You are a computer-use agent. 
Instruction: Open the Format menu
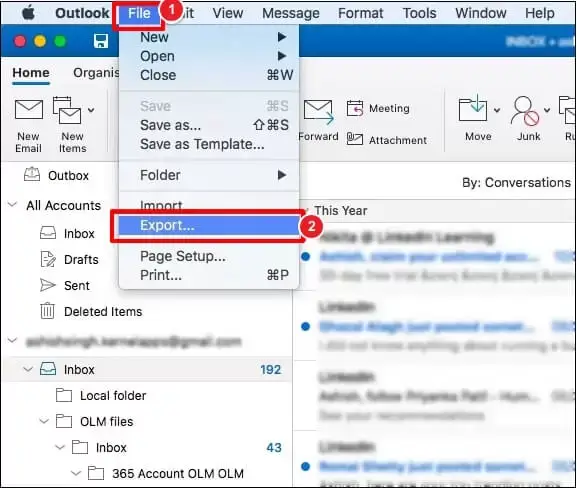tap(361, 13)
